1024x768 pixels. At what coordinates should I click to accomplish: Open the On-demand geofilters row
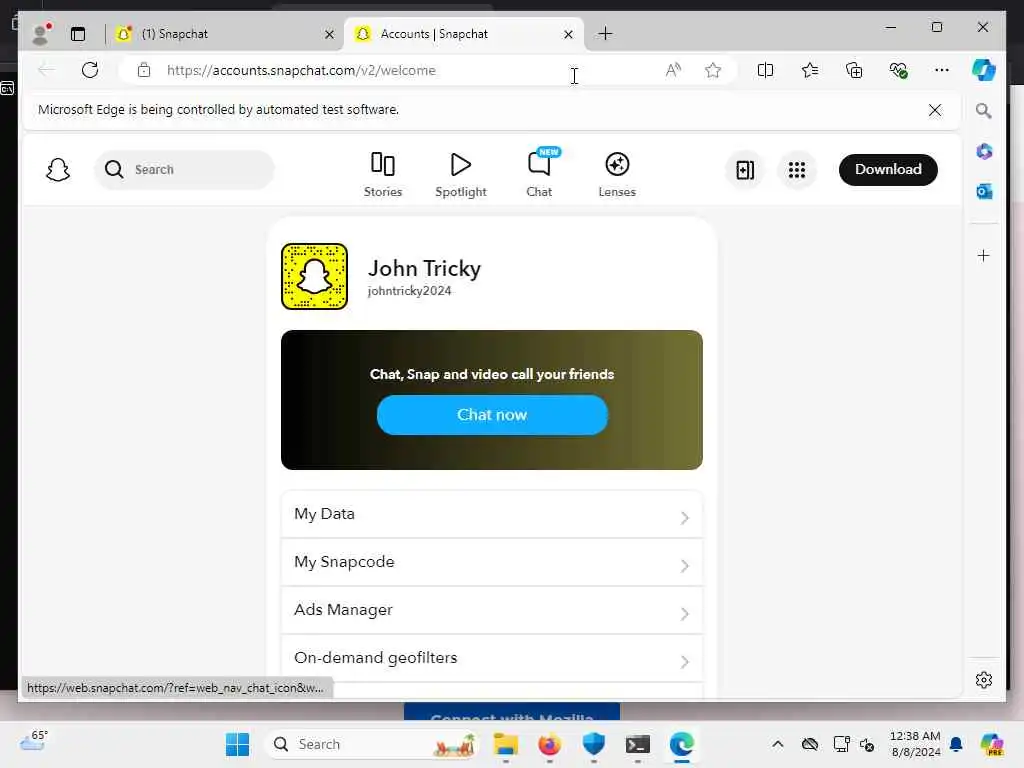pos(492,658)
